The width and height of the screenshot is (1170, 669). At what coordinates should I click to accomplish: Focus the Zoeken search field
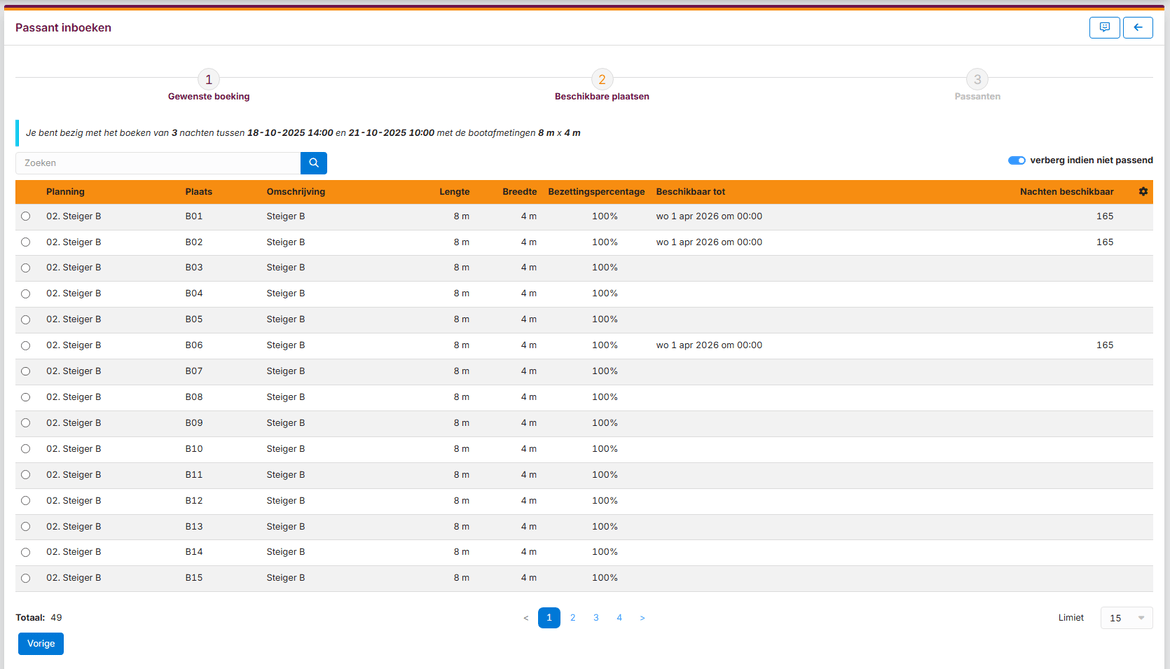click(x=158, y=163)
